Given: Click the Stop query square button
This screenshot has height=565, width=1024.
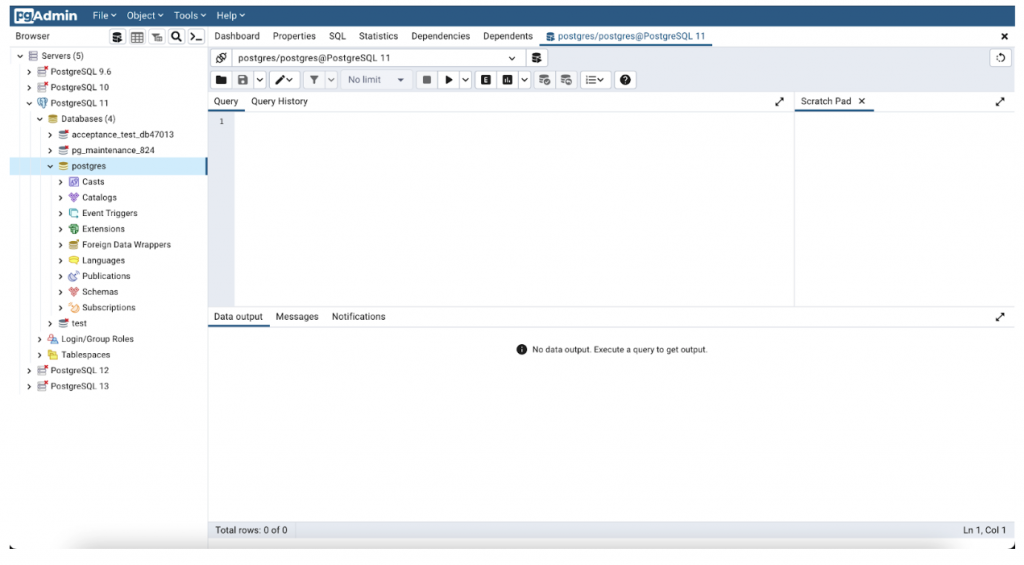Looking at the screenshot, I should [x=427, y=80].
